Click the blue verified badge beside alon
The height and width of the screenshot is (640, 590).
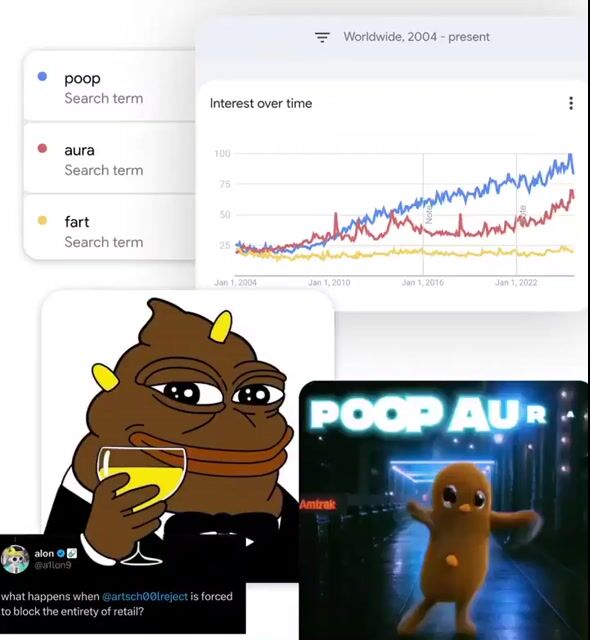61,553
